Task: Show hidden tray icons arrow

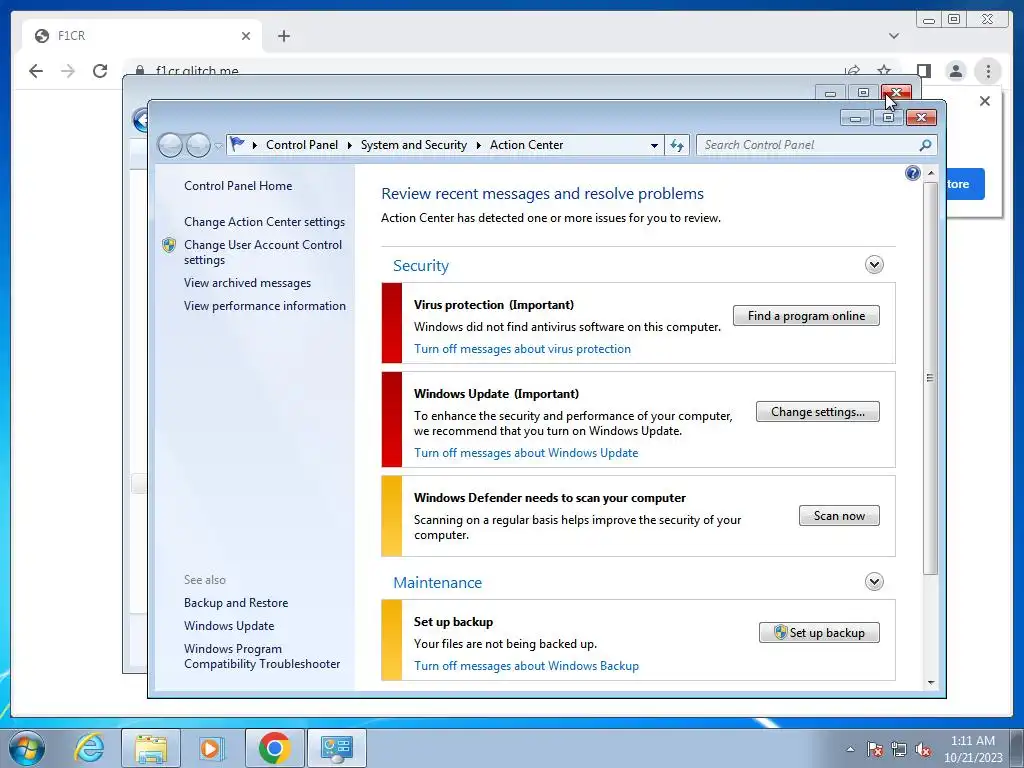Action: [850, 749]
